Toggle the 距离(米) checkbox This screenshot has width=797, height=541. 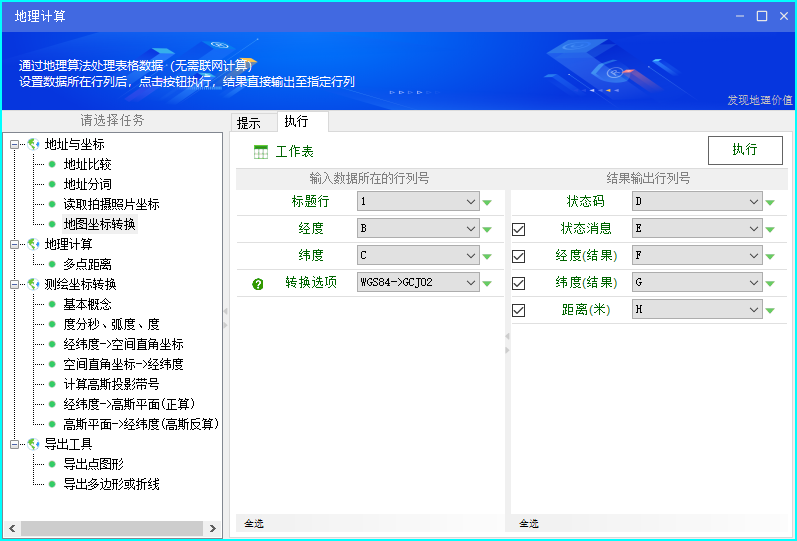pos(518,310)
